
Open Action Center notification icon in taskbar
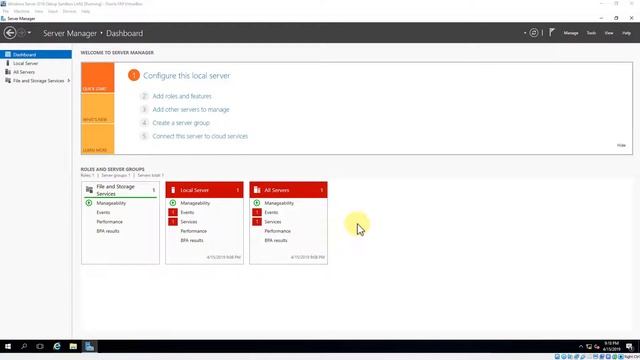click(x=630, y=347)
